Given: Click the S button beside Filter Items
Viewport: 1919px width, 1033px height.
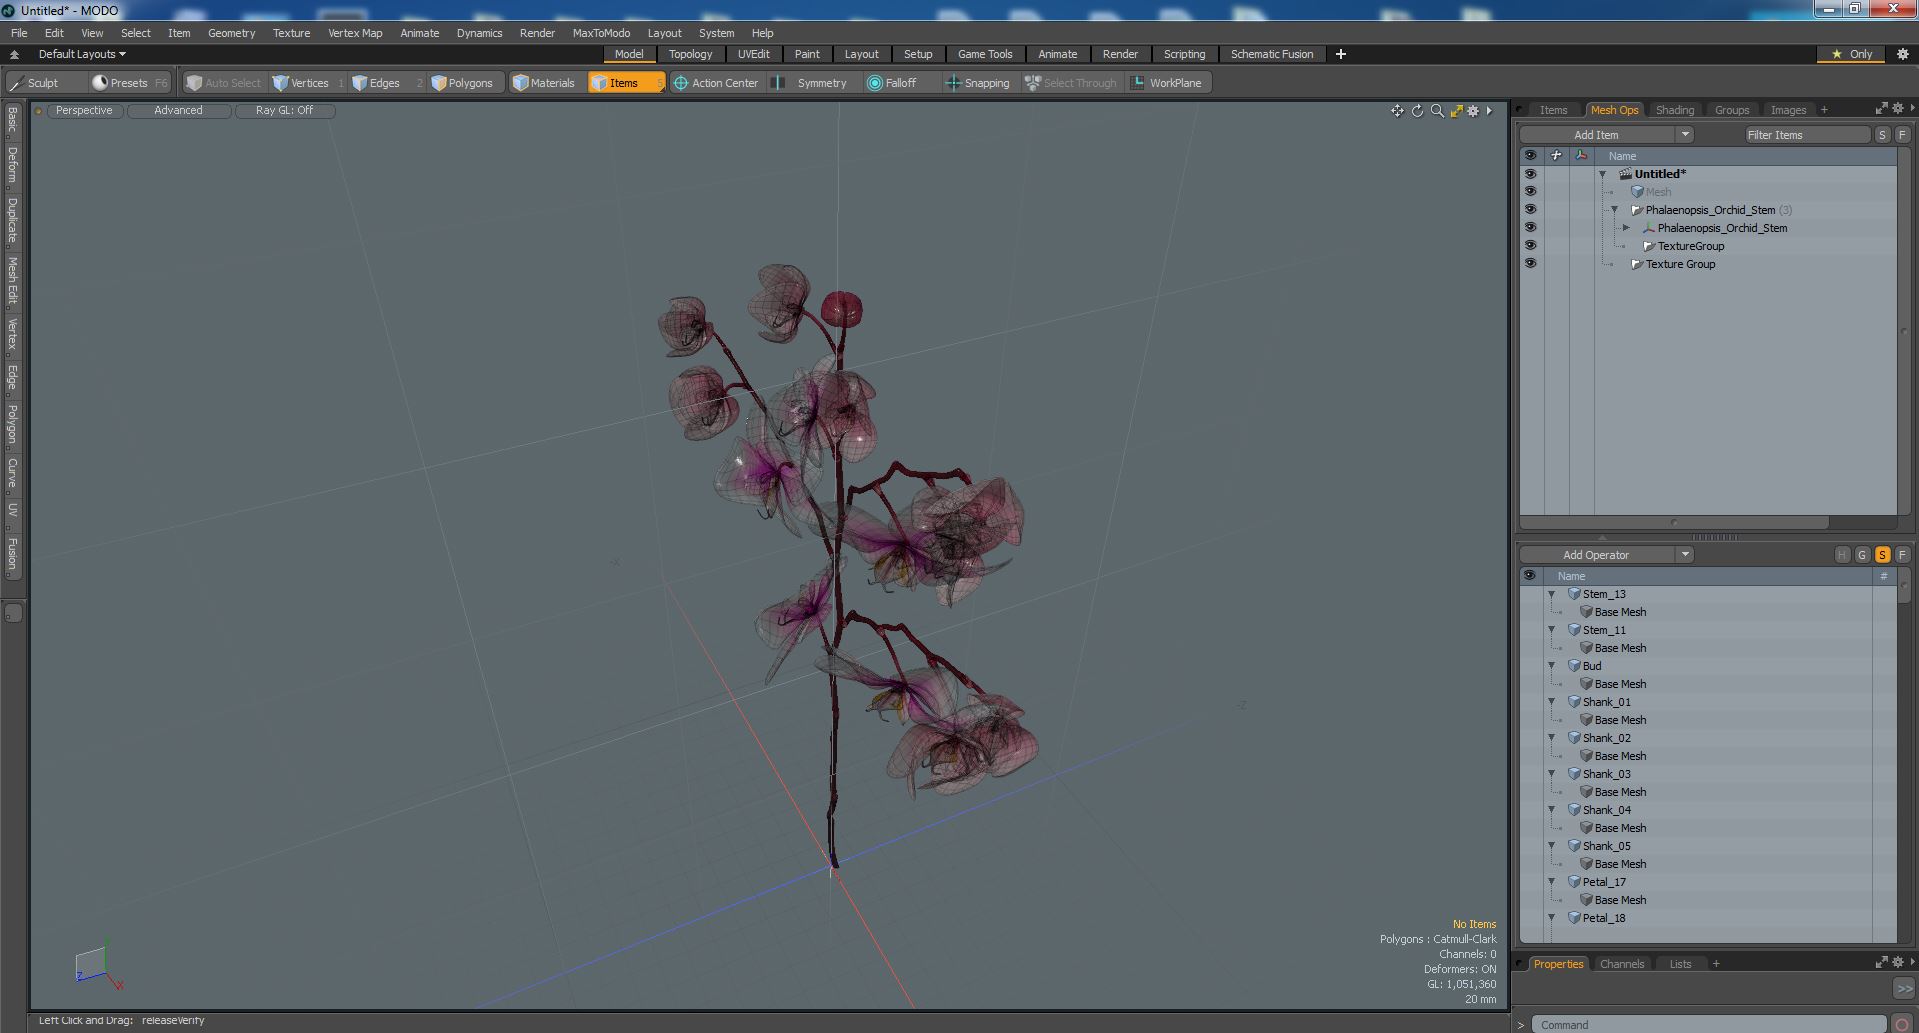Looking at the screenshot, I should click(1882, 135).
